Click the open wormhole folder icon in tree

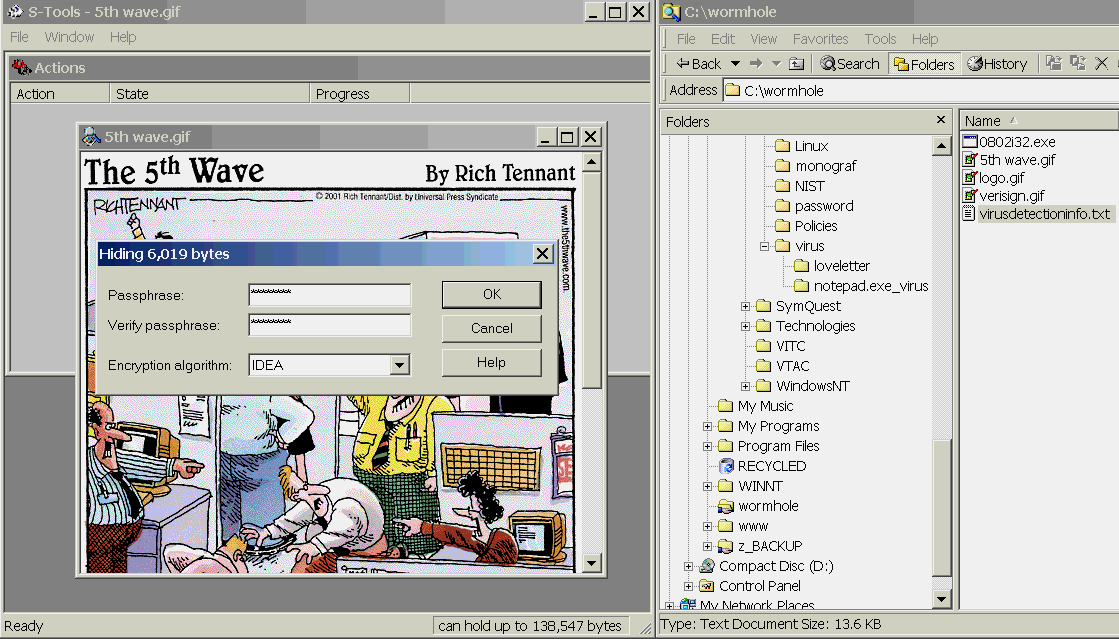(726, 506)
